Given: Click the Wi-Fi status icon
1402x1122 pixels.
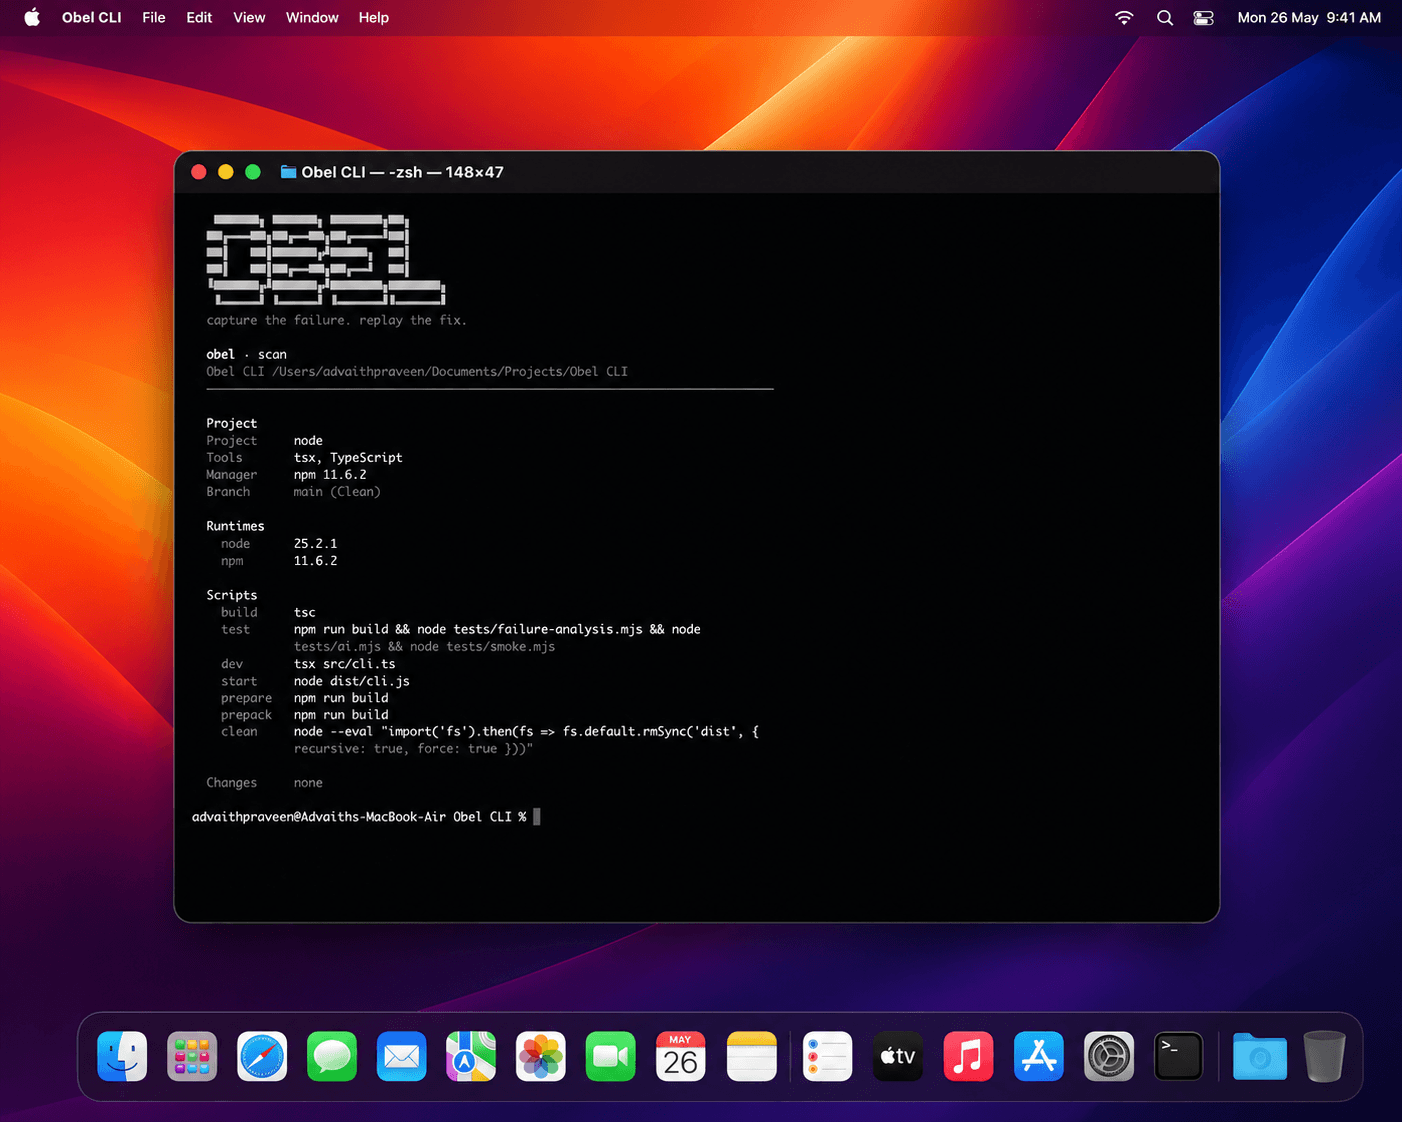Looking at the screenshot, I should click(x=1124, y=17).
